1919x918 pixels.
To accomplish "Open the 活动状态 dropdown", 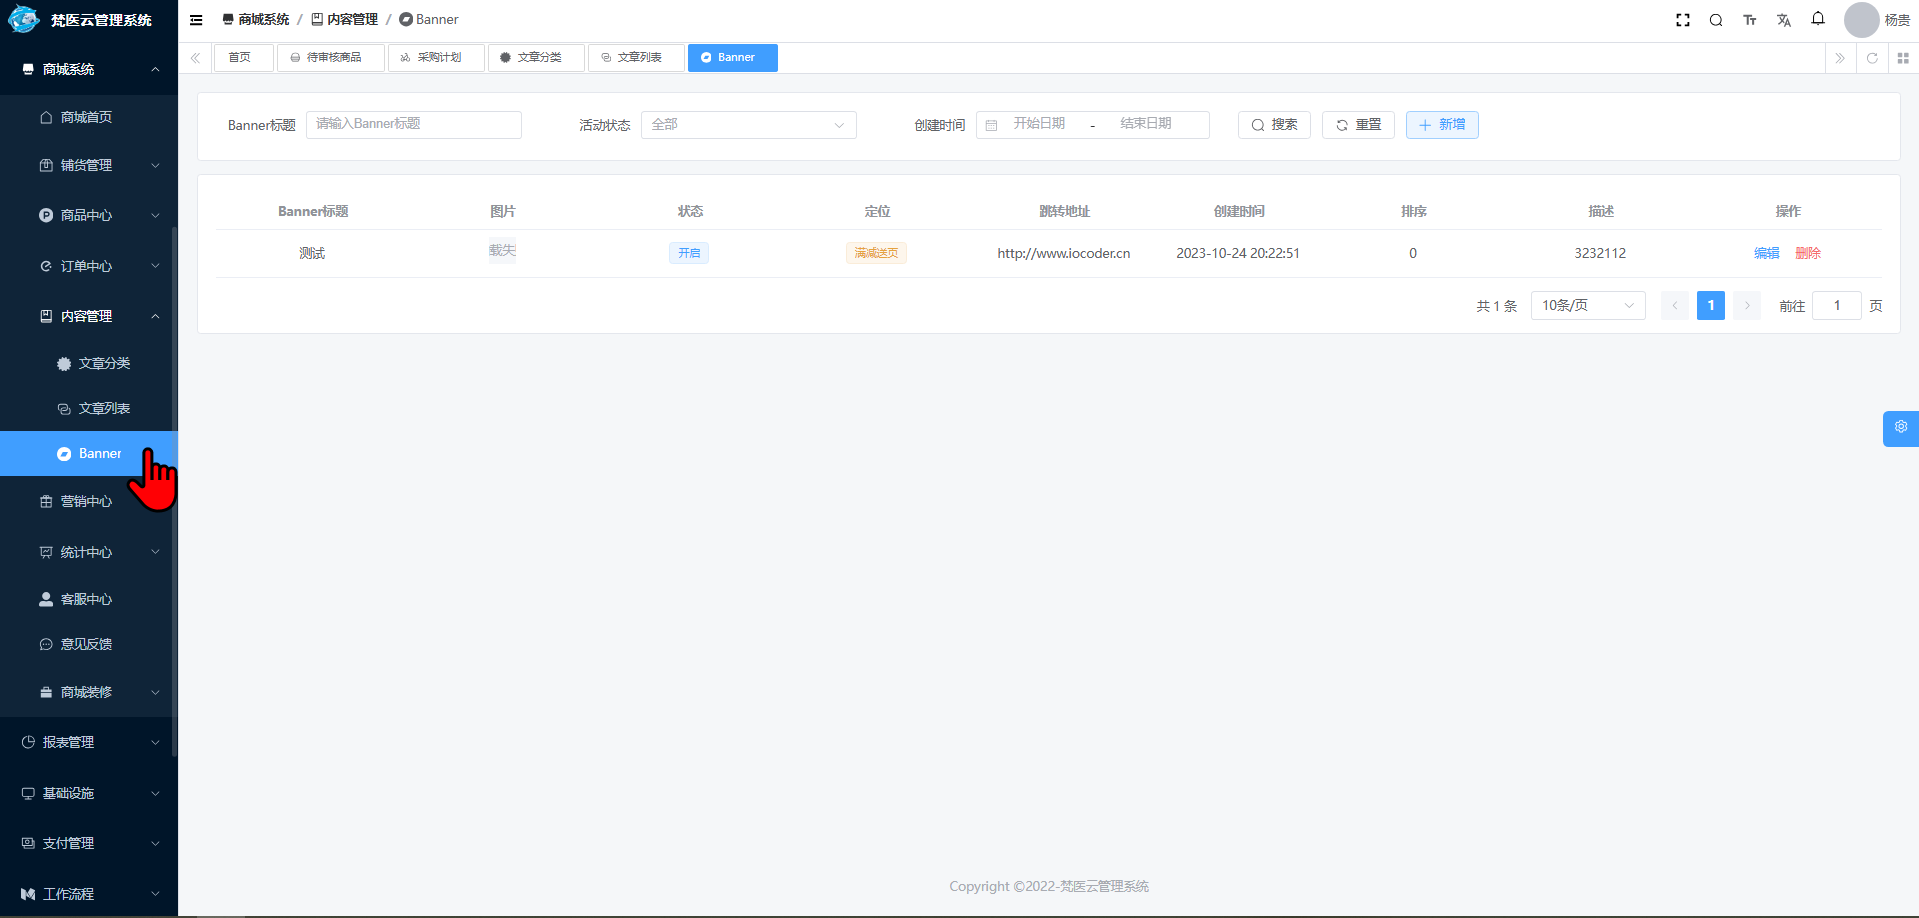I will (x=748, y=125).
